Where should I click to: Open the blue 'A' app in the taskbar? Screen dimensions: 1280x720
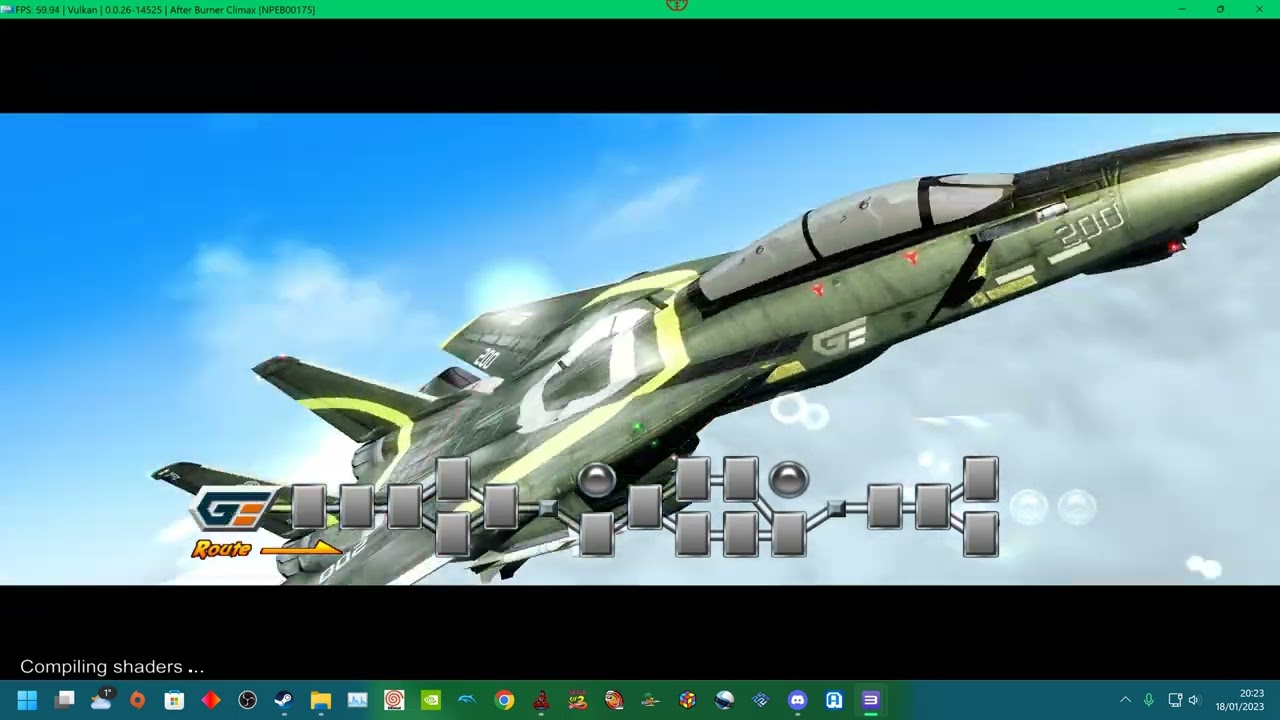(834, 700)
